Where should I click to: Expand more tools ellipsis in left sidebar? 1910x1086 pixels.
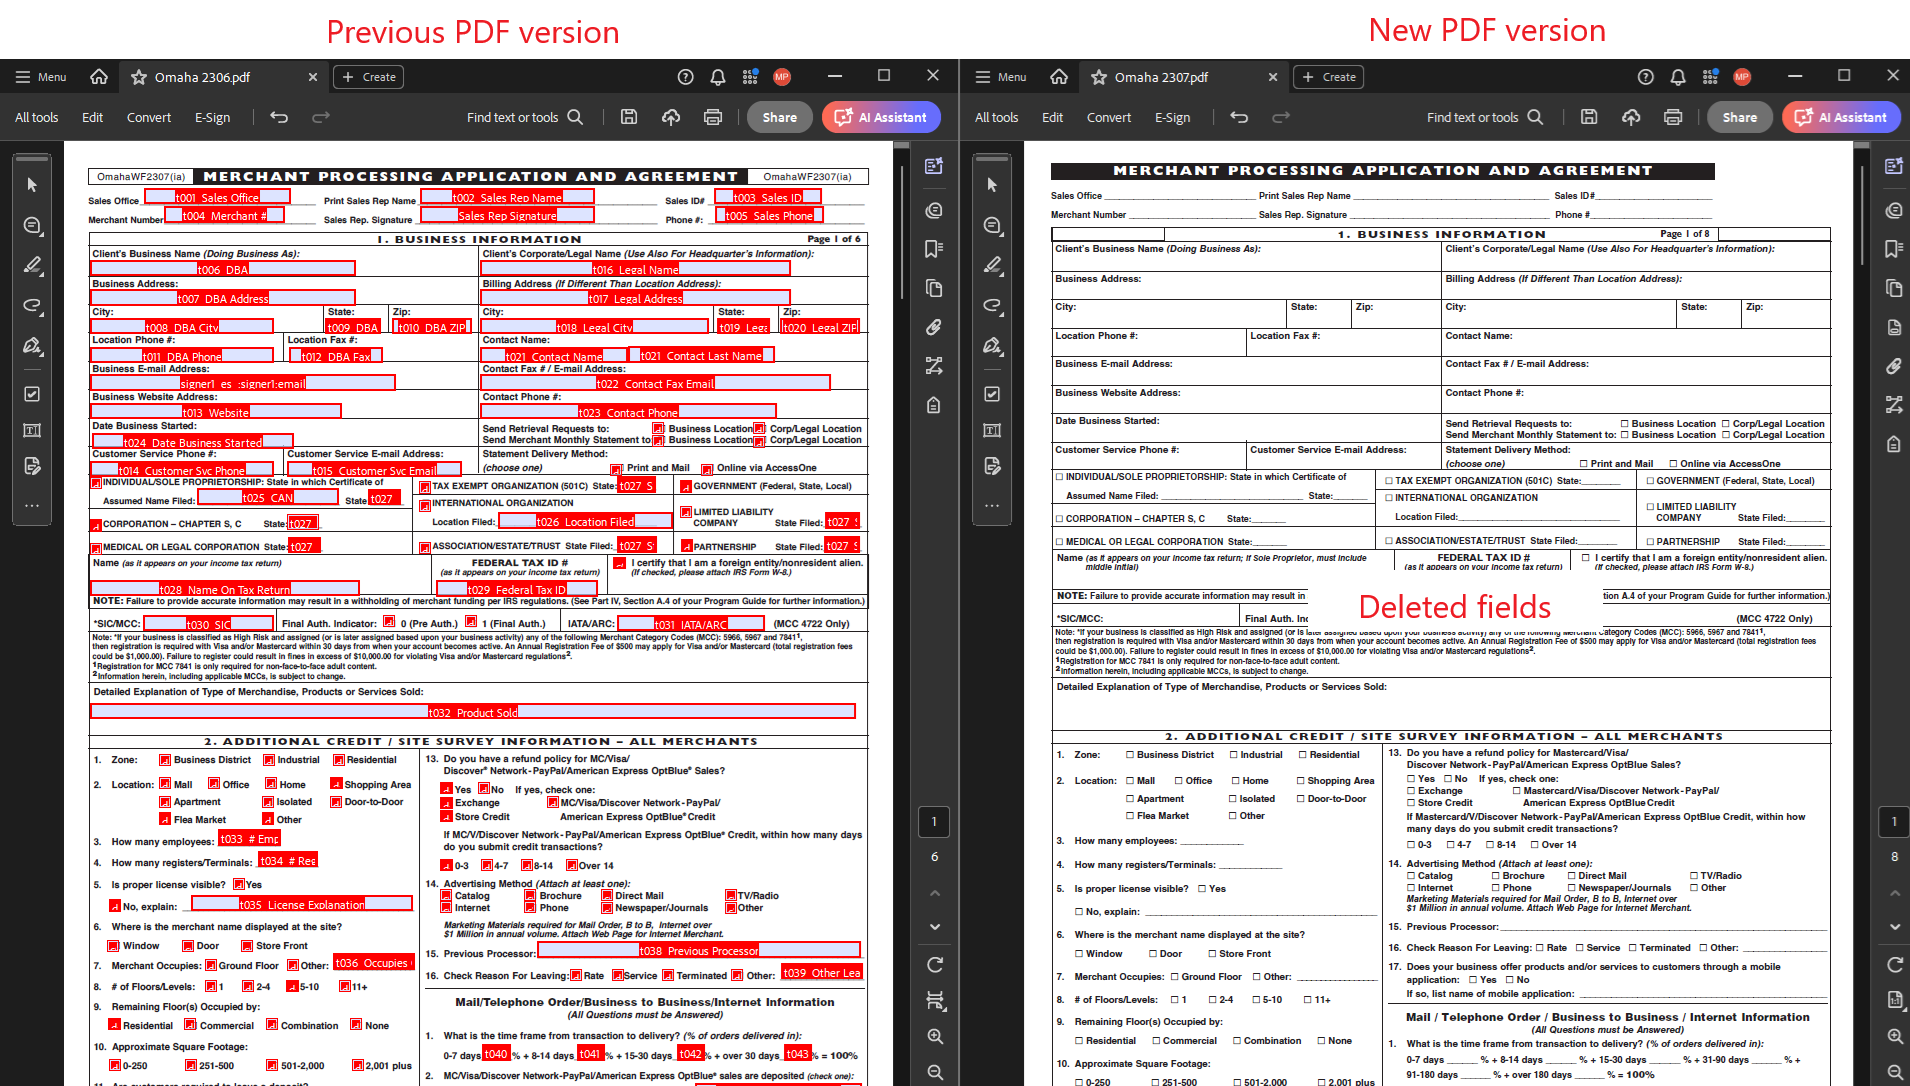point(32,506)
